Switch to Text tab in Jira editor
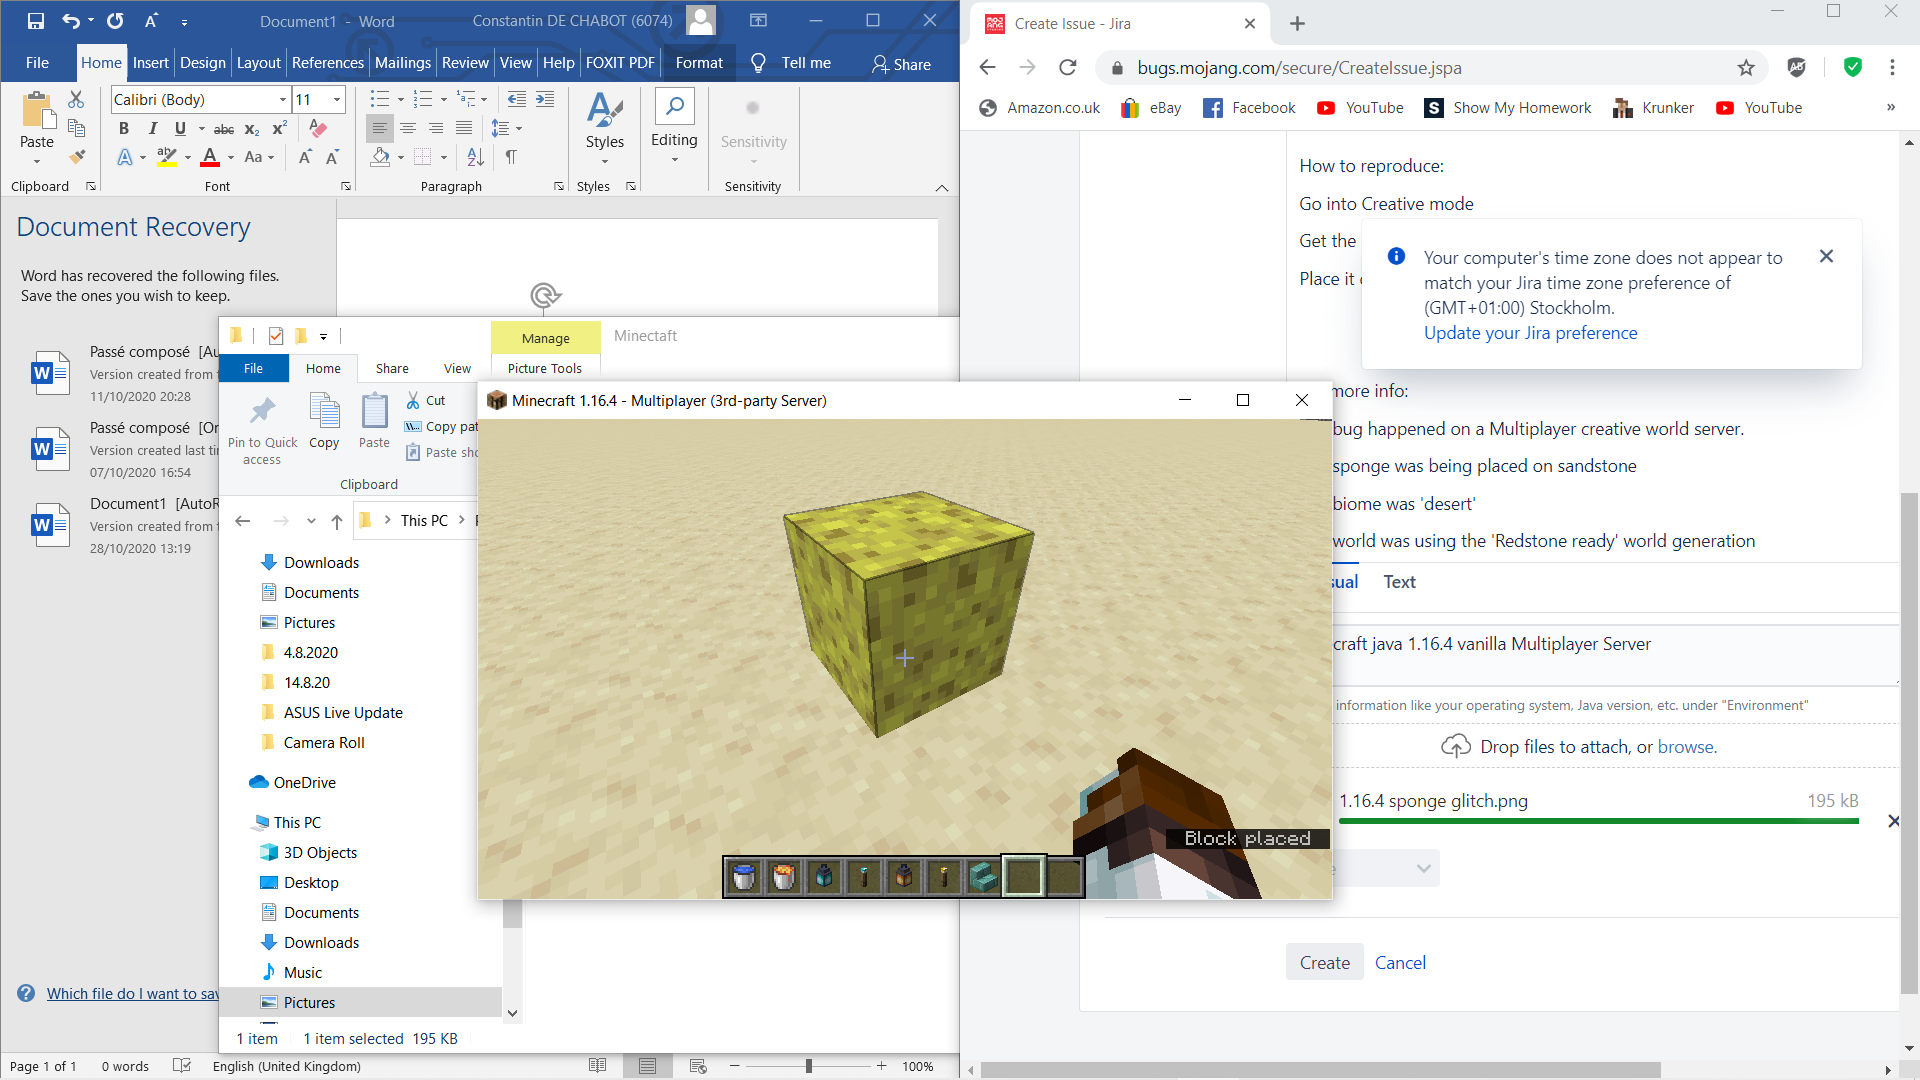 click(1399, 582)
